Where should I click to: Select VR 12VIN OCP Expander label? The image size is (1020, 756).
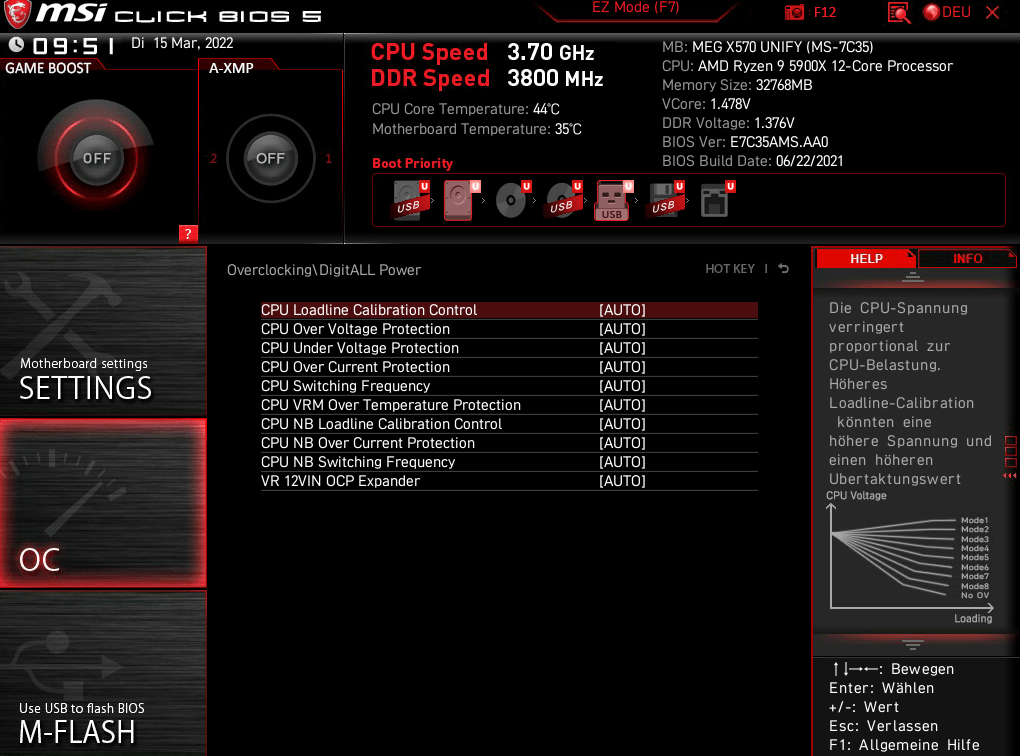tap(340, 481)
